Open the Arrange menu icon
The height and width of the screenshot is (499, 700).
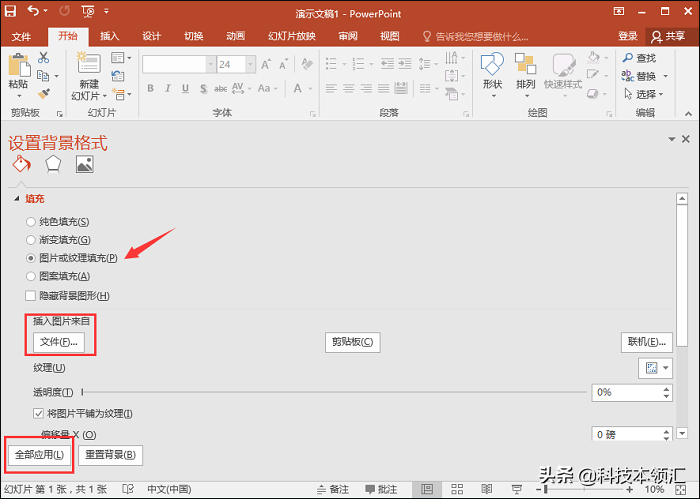click(525, 63)
